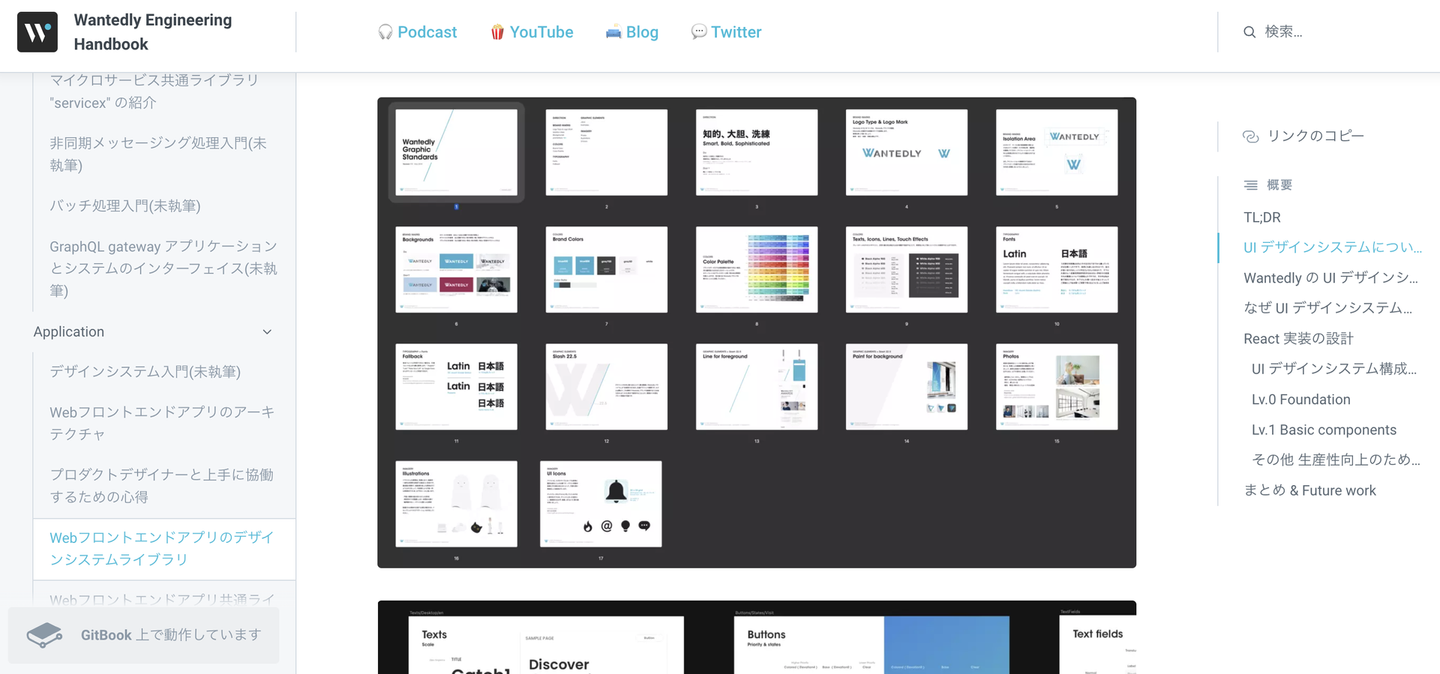1440x674 pixels.
Task: Collapse the Application section chevron
Action: (x=267, y=332)
